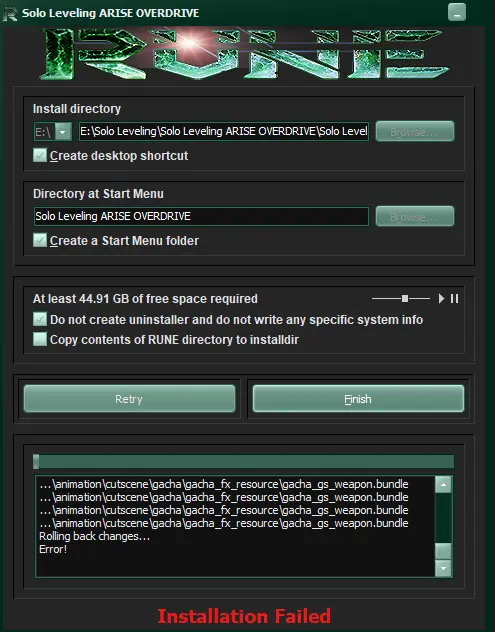This screenshot has height=632, width=495.
Task: Click Browse next to Start Menu directory
Action: (415, 216)
